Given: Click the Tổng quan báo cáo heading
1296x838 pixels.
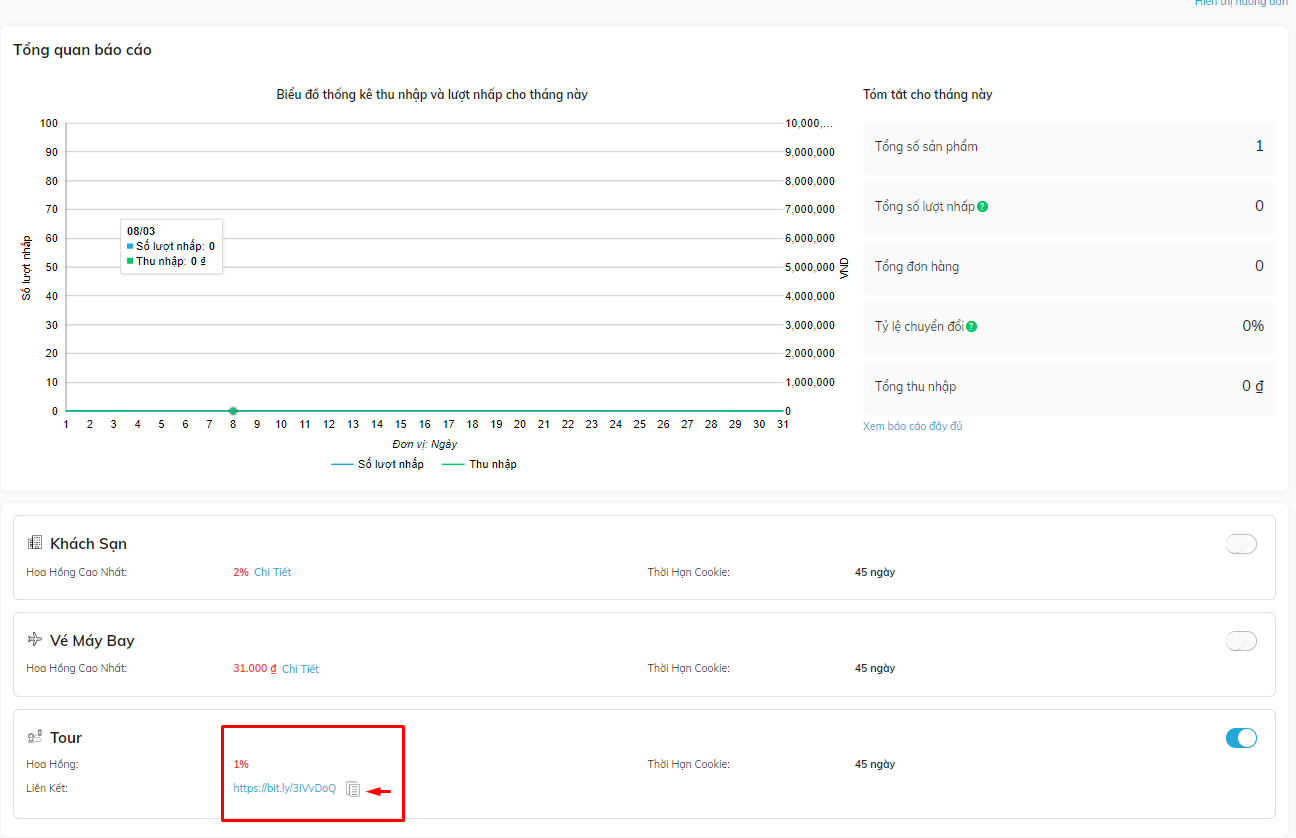Looking at the screenshot, I should pyautogui.click(x=82, y=50).
